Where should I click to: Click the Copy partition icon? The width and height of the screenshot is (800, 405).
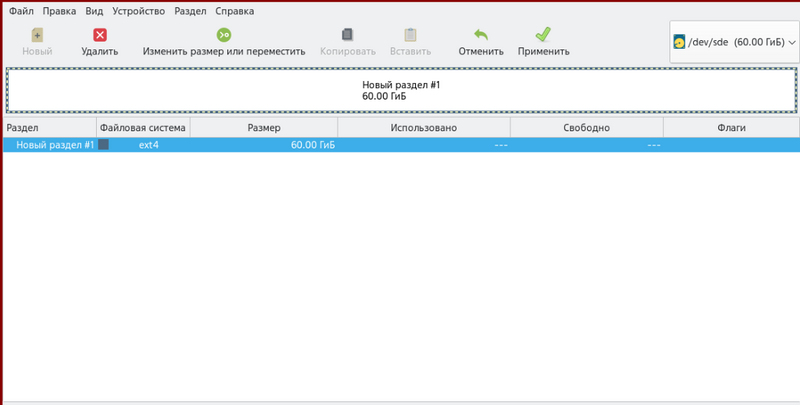pos(348,35)
